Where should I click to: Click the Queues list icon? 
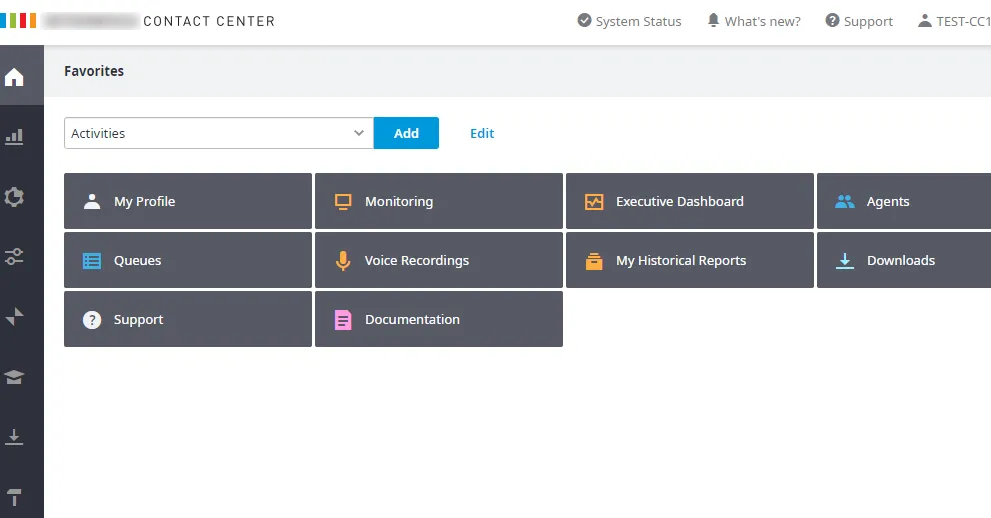(x=92, y=260)
